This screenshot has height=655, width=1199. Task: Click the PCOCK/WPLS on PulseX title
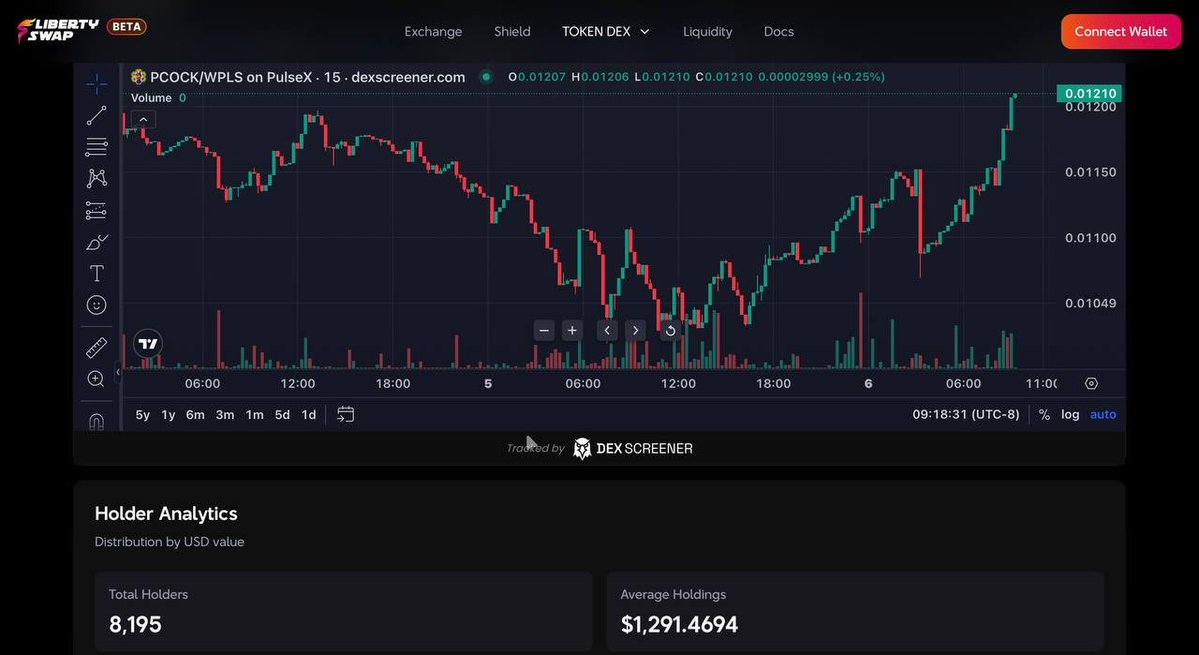pos(307,77)
